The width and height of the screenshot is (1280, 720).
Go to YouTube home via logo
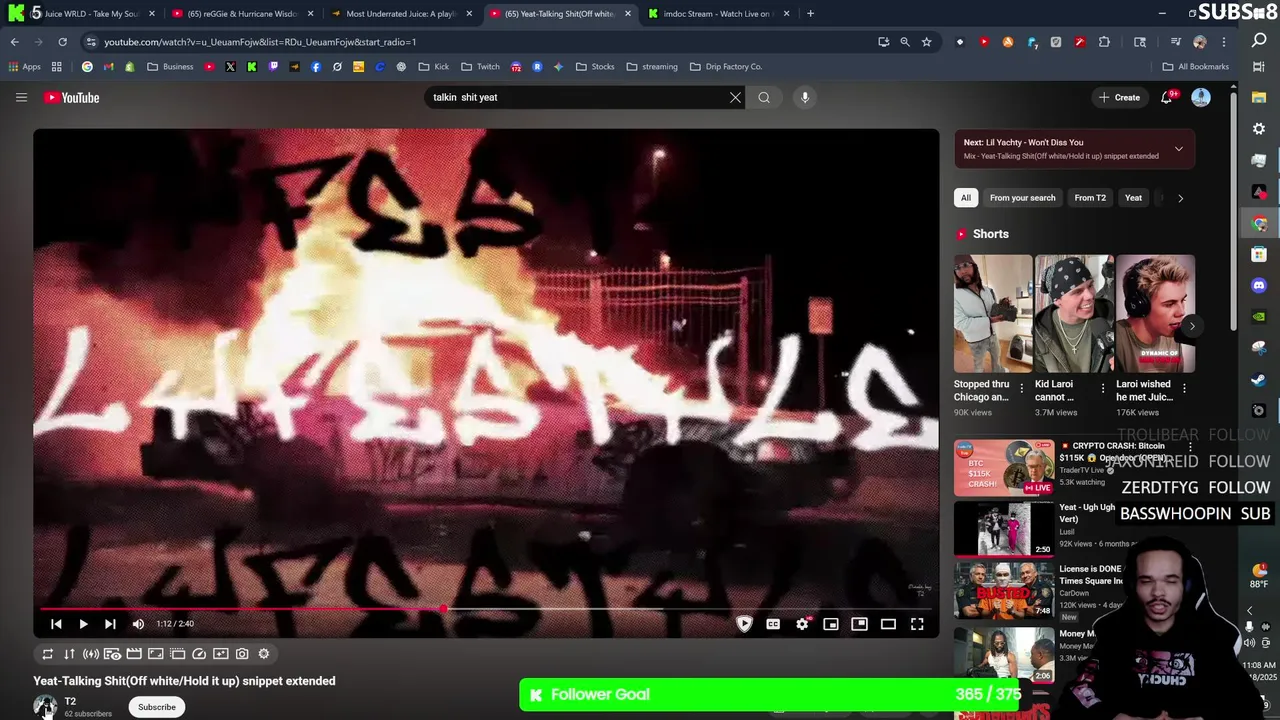71,97
